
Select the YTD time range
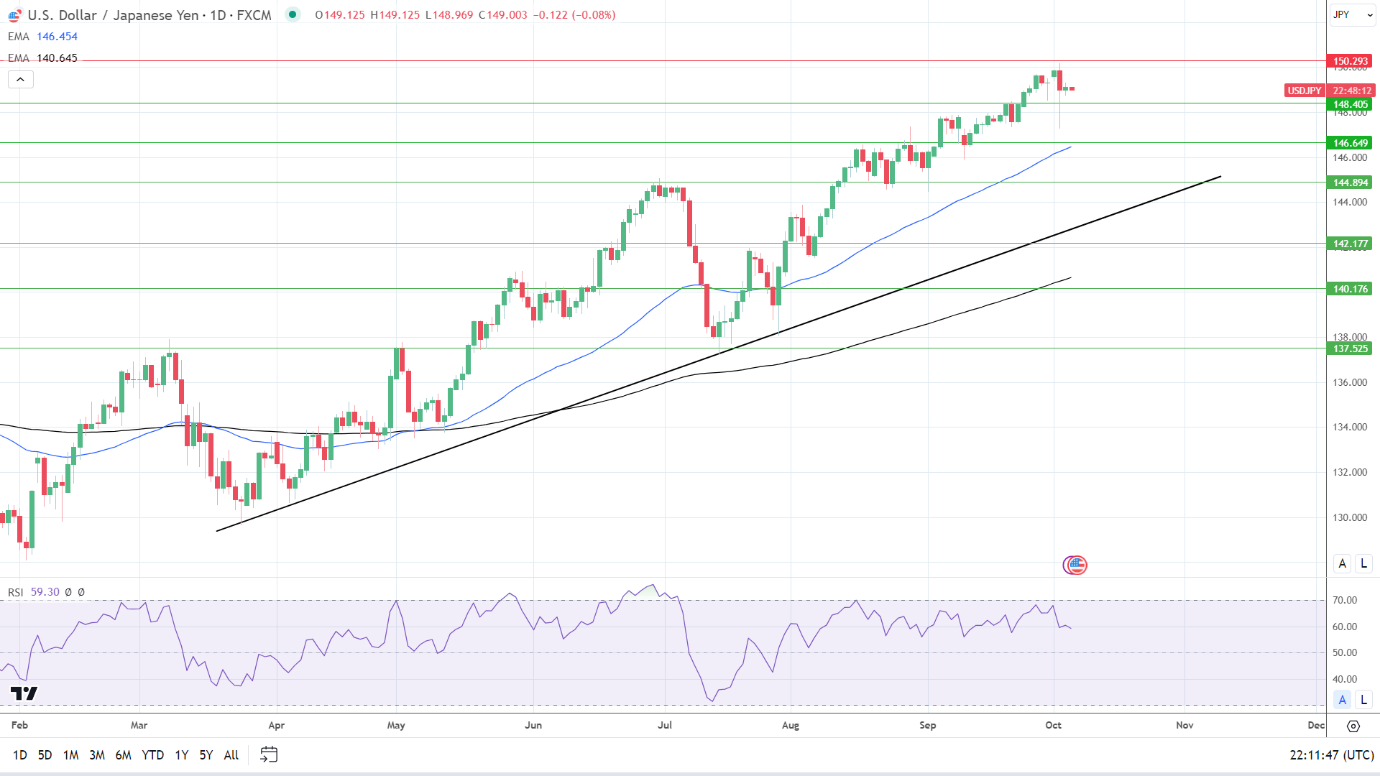153,755
